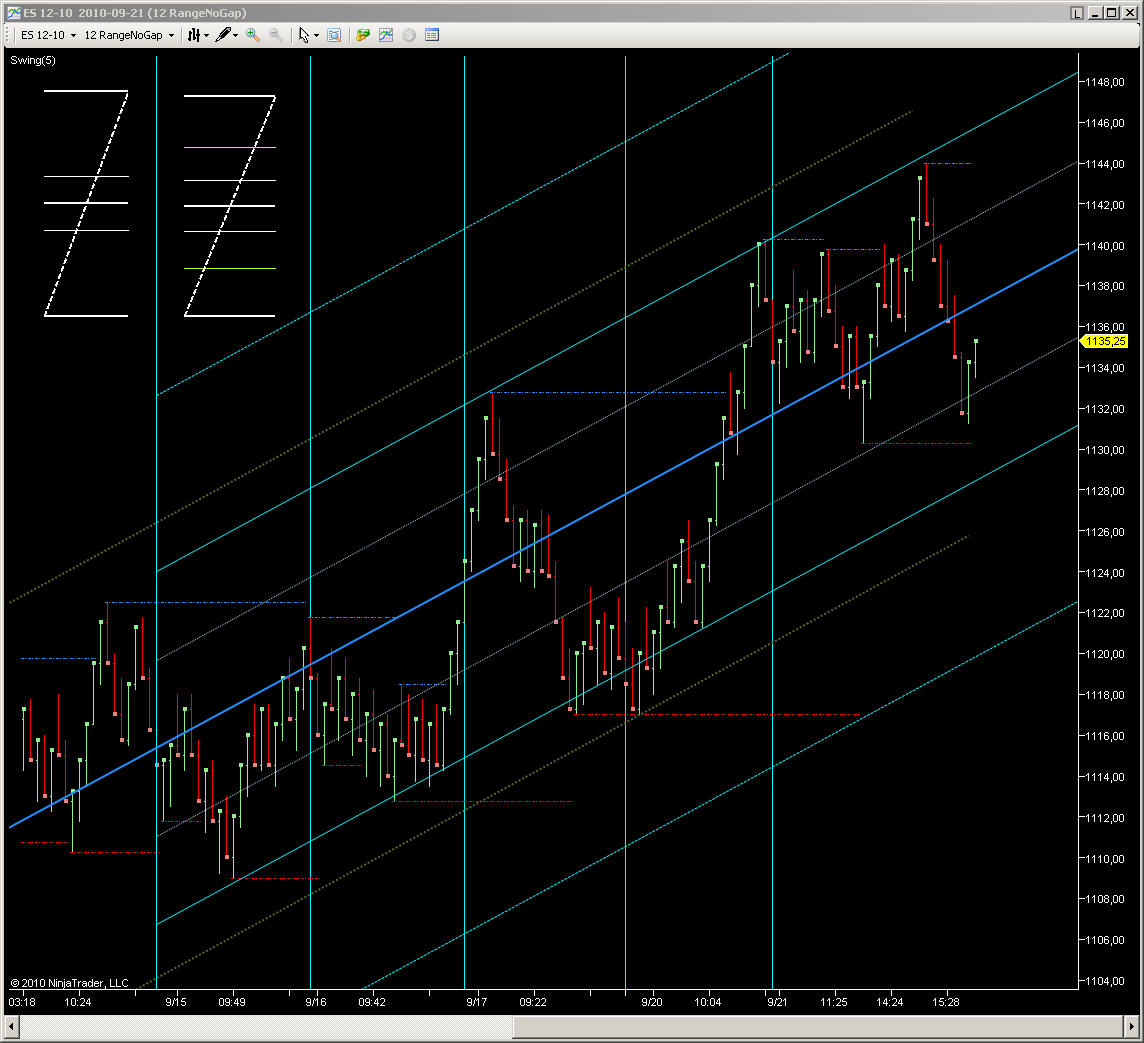The image size is (1144, 1043).
Task: Select the draw tools pen icon
Action: [x=223, y=35]
